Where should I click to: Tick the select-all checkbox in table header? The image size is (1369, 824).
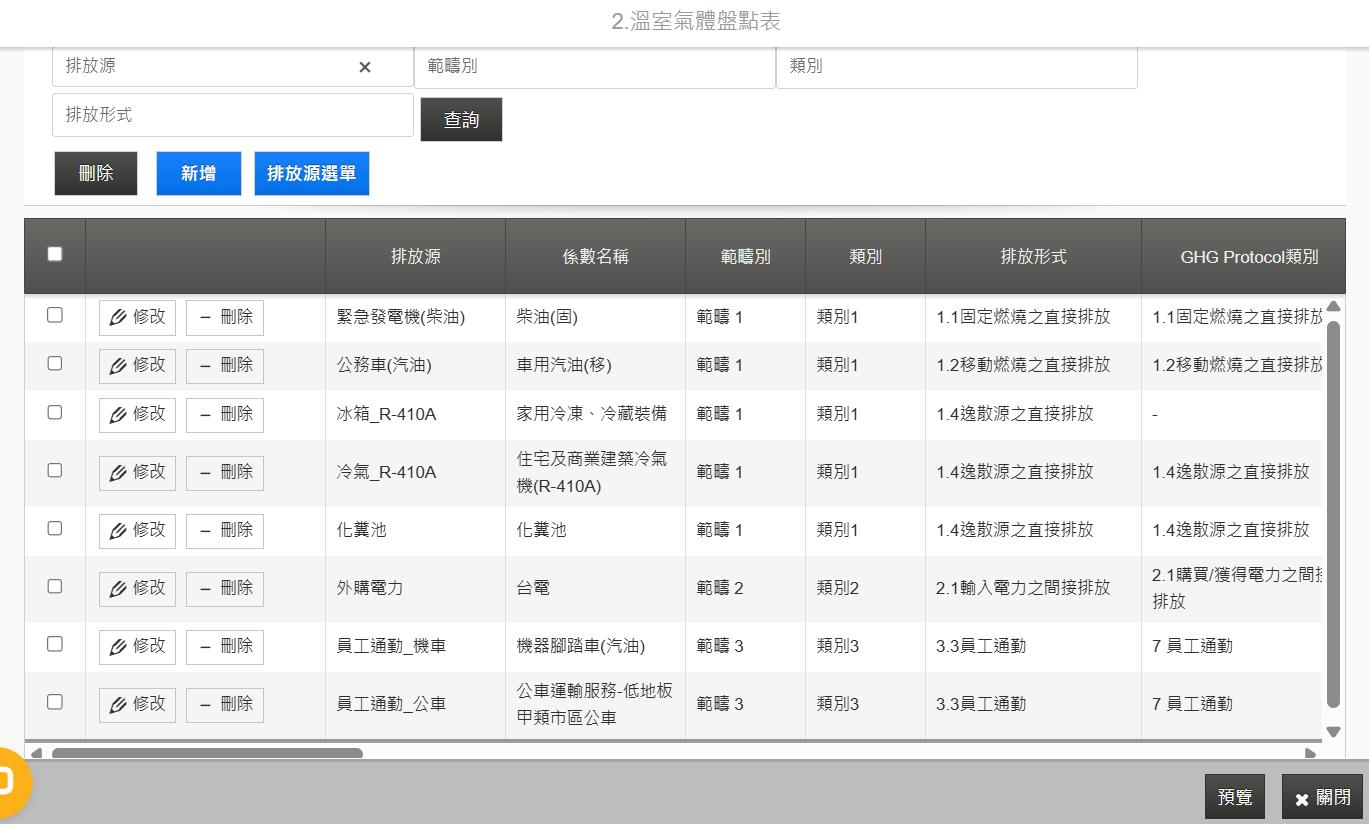pyautogui.click(x=55, y=254)
